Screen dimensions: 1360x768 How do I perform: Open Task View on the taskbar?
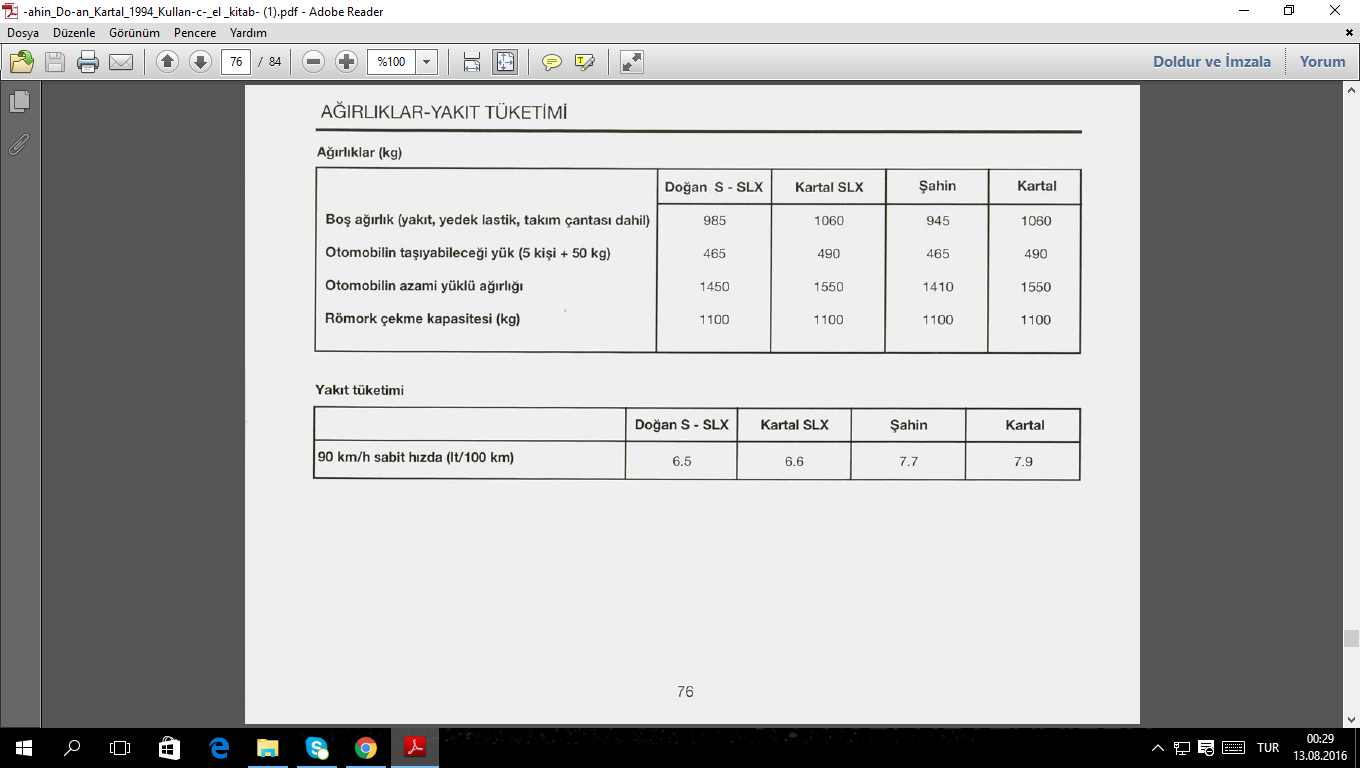coord(120,747)
